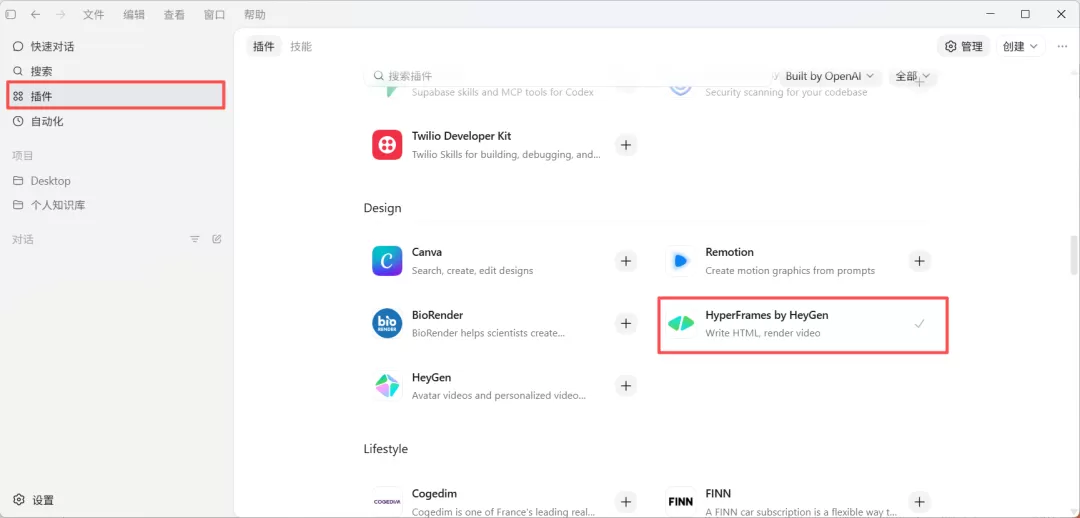
Task: Open the Remotion plugin title
Action: (x=729, y=252)
